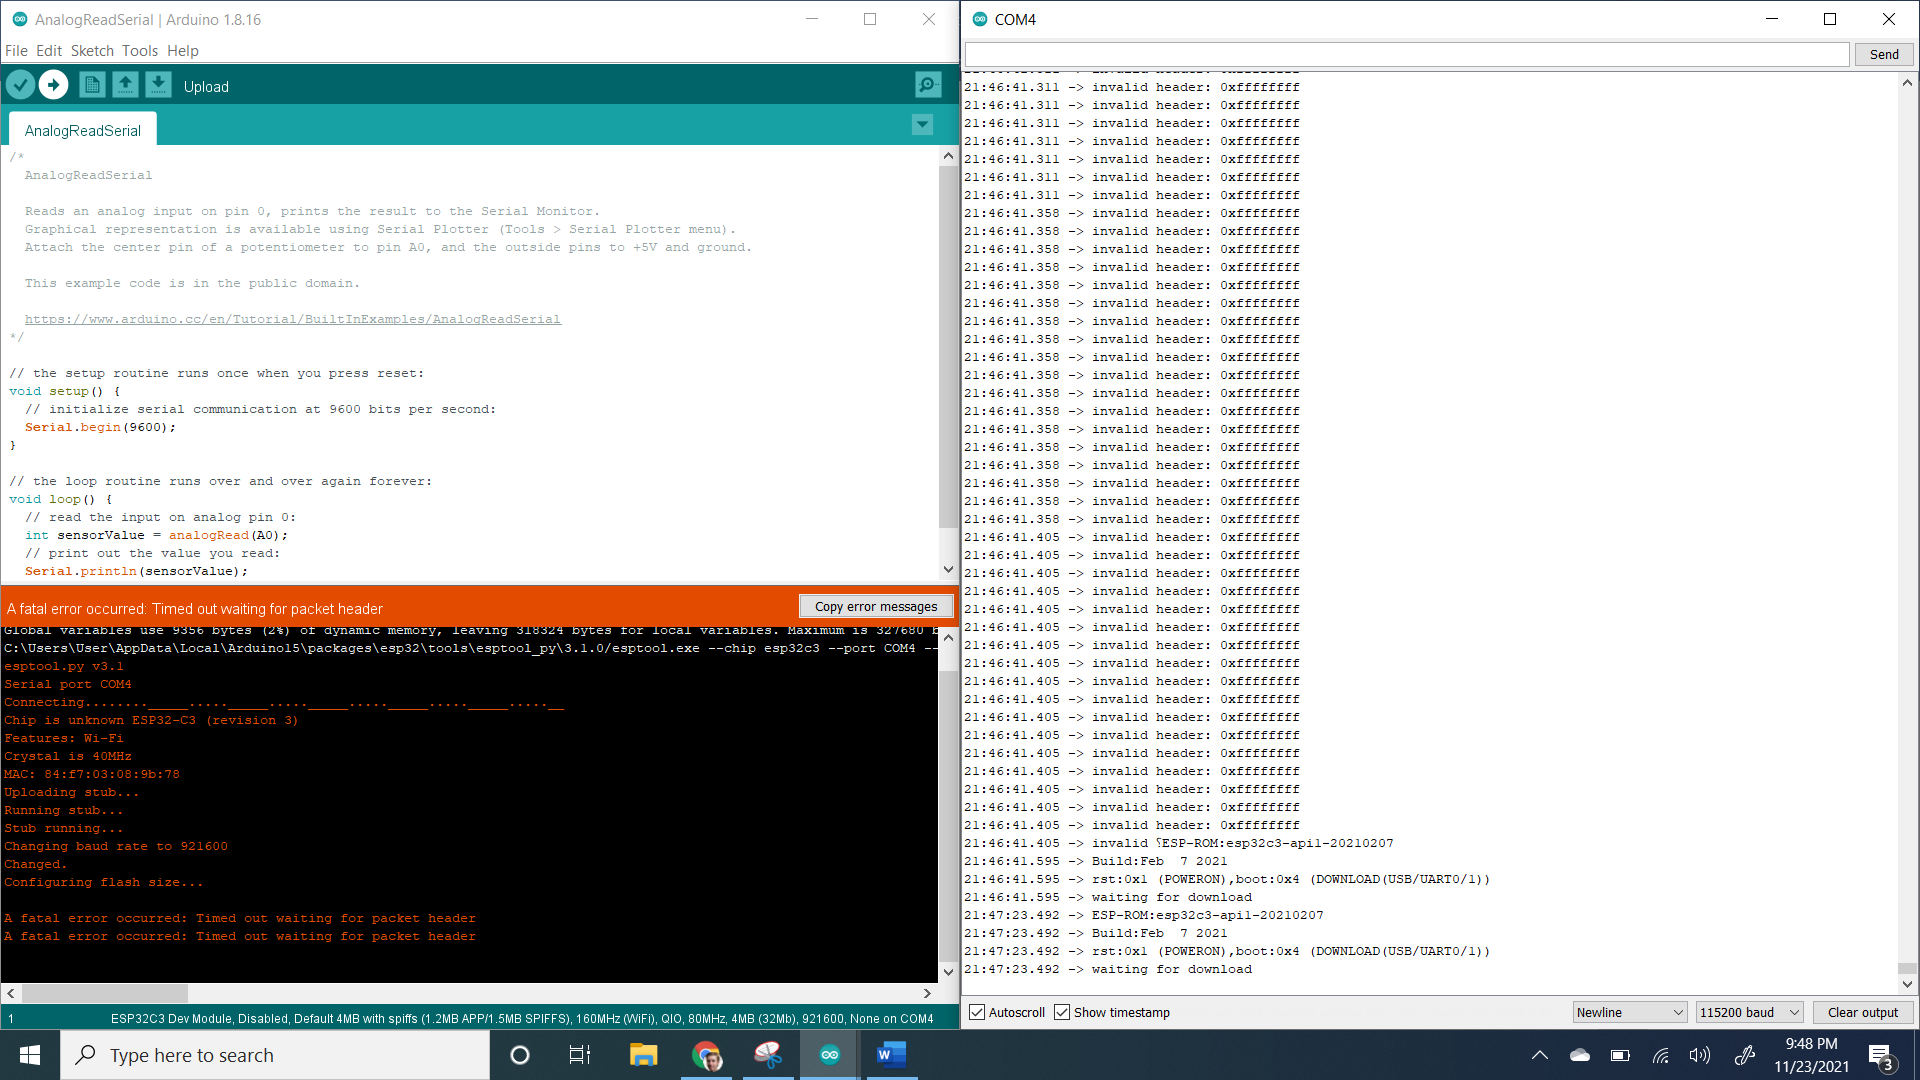Open the Tools menu in Arduino IDE
Screen dimensions: 1920x1080
pyautogui.click(x=137, y=50)
